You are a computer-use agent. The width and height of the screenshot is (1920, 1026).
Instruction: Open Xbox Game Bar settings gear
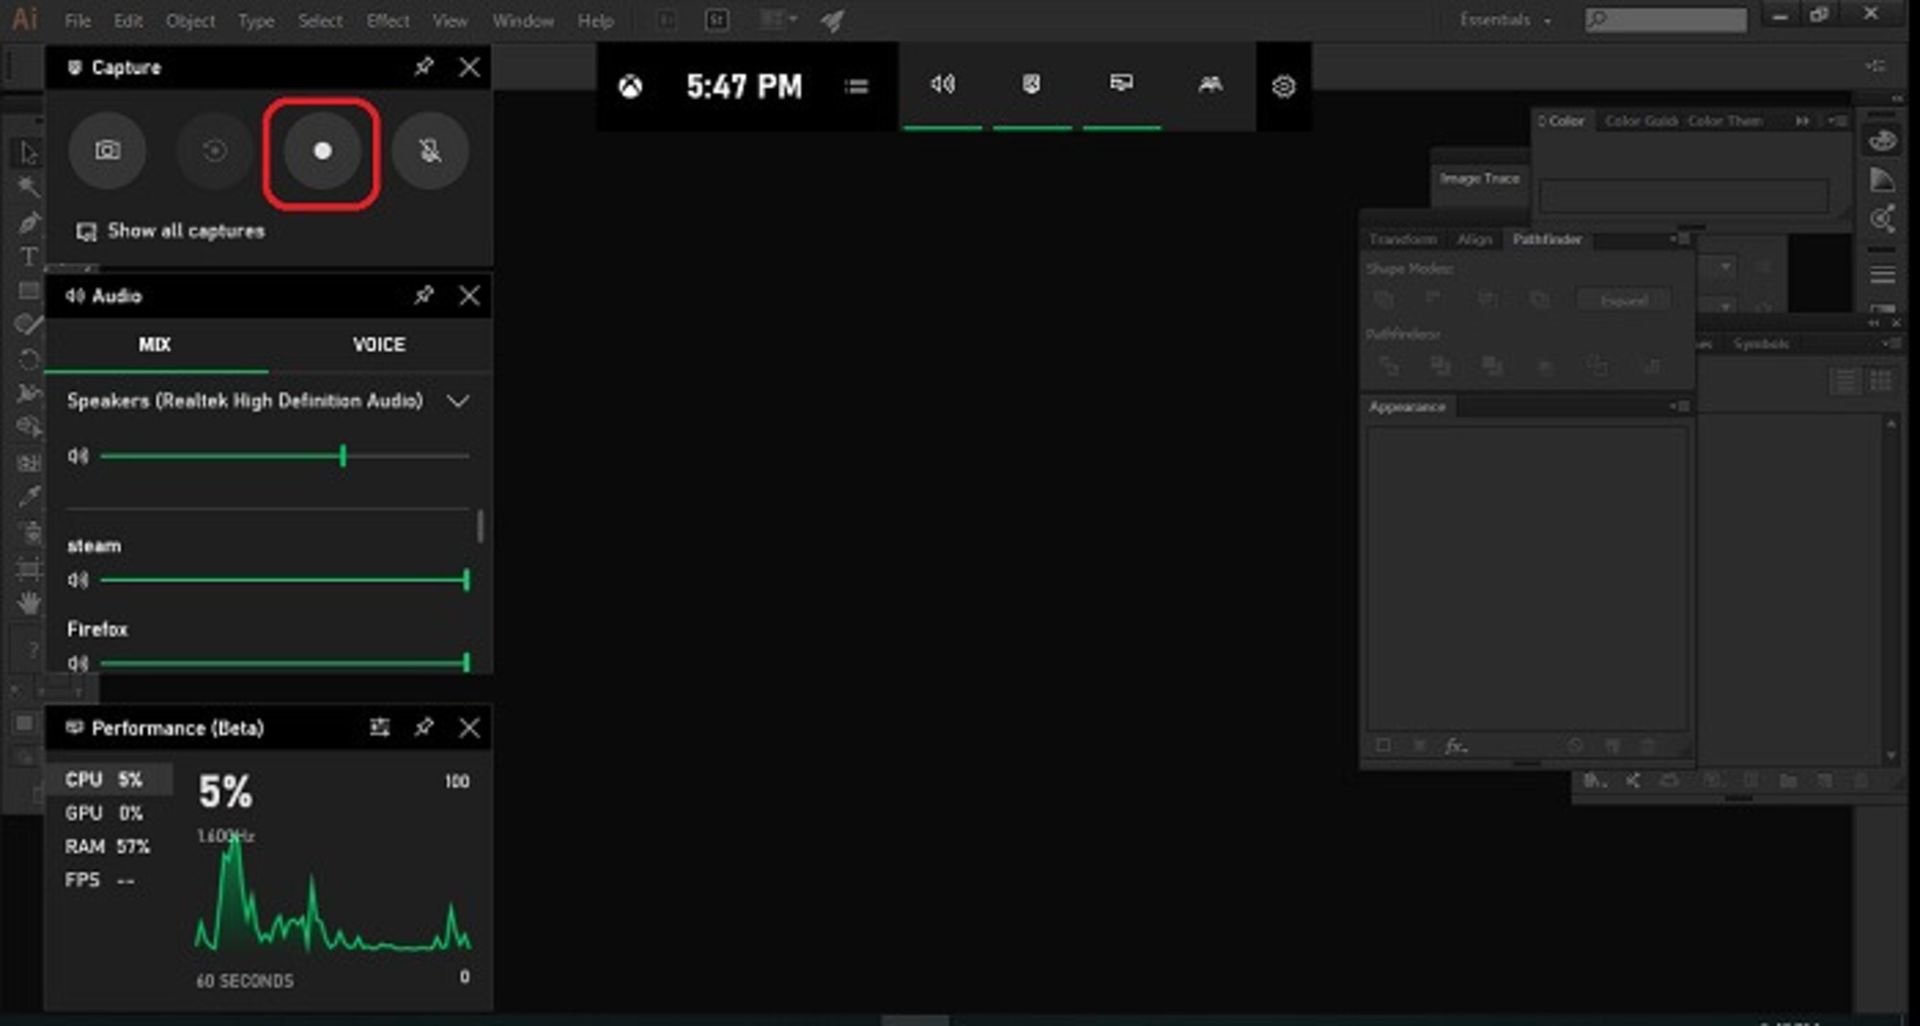1283,87
